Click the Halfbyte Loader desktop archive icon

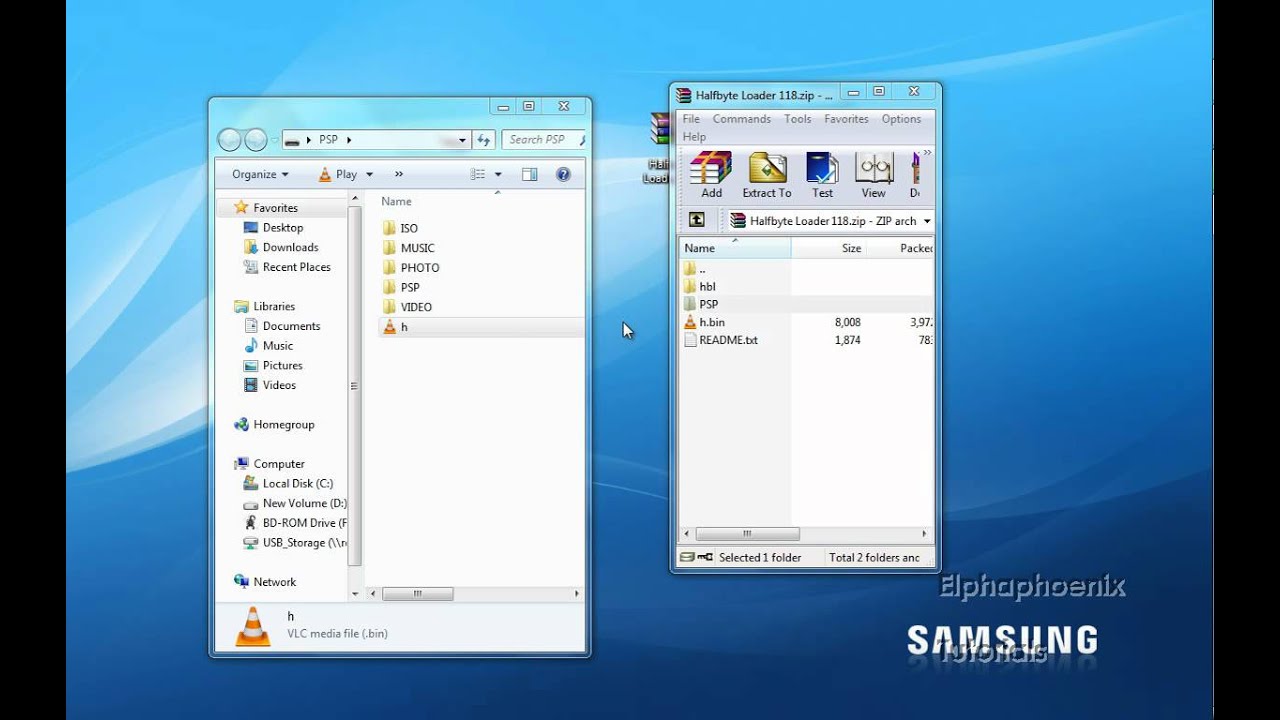coord(658,148)
